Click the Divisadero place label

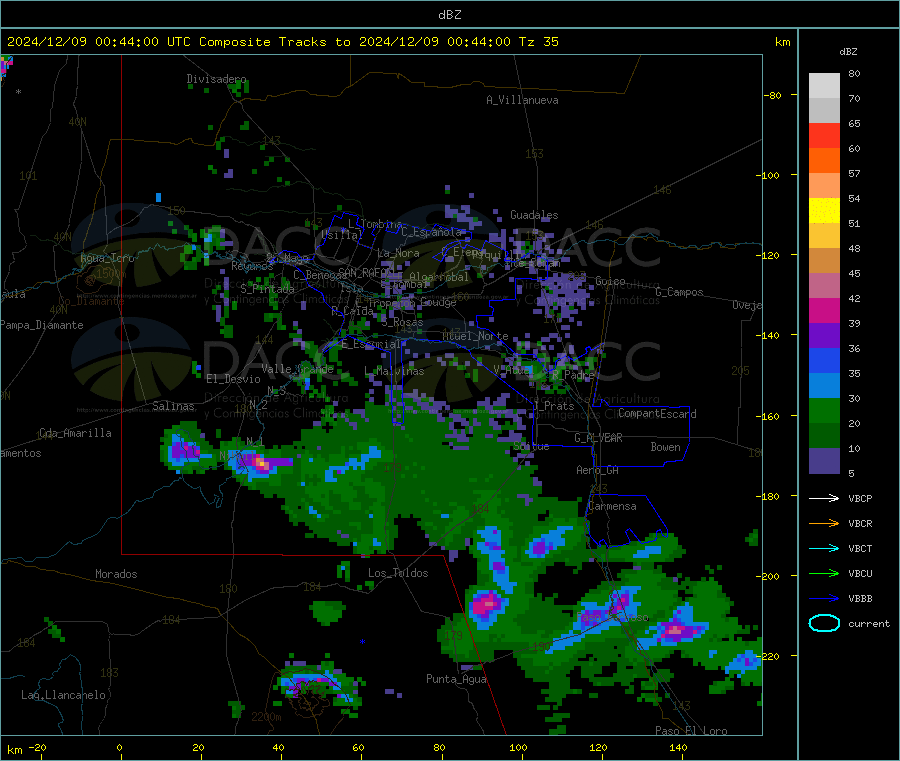point(216,79)
